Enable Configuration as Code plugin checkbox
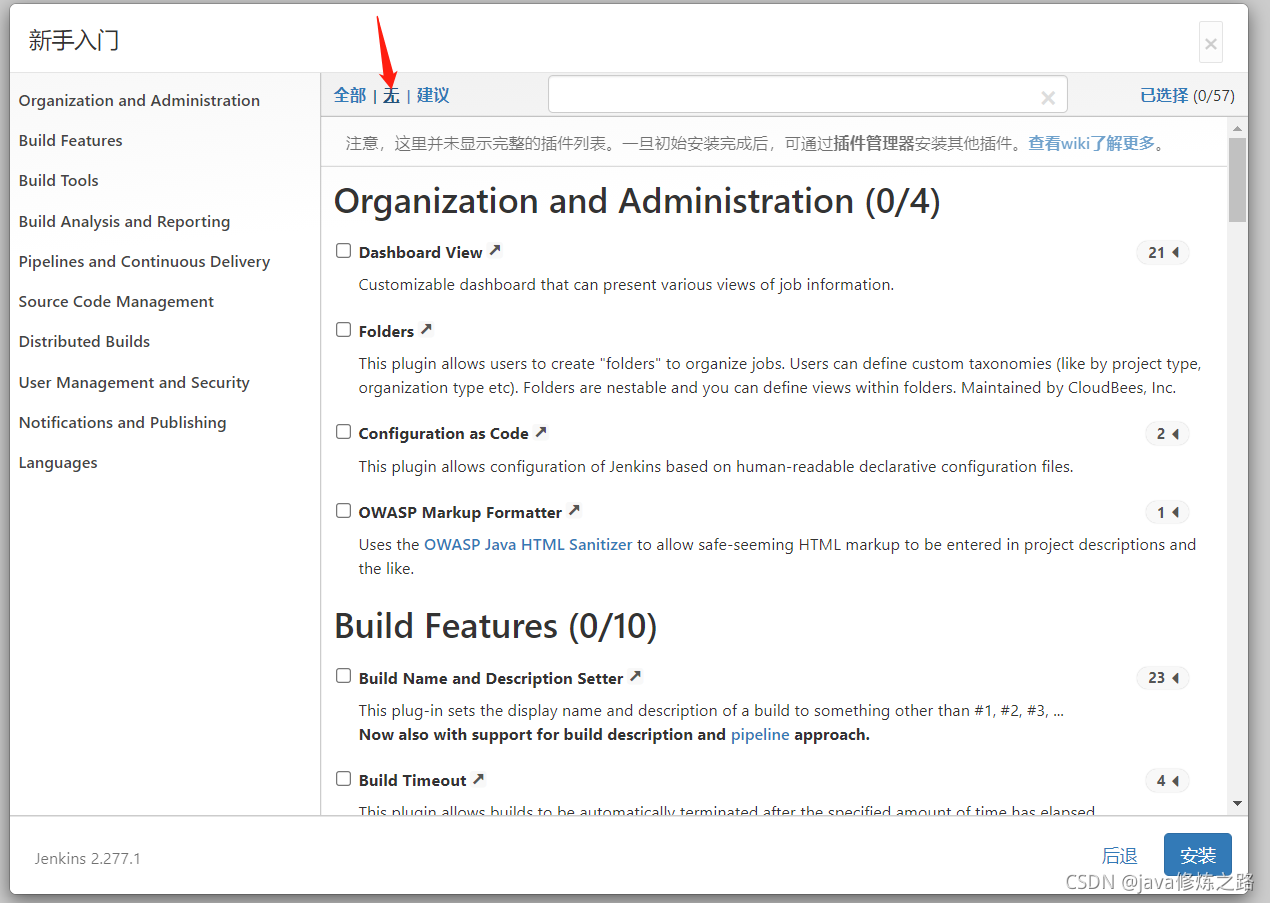1270x903 pixels. coord(344,432)
